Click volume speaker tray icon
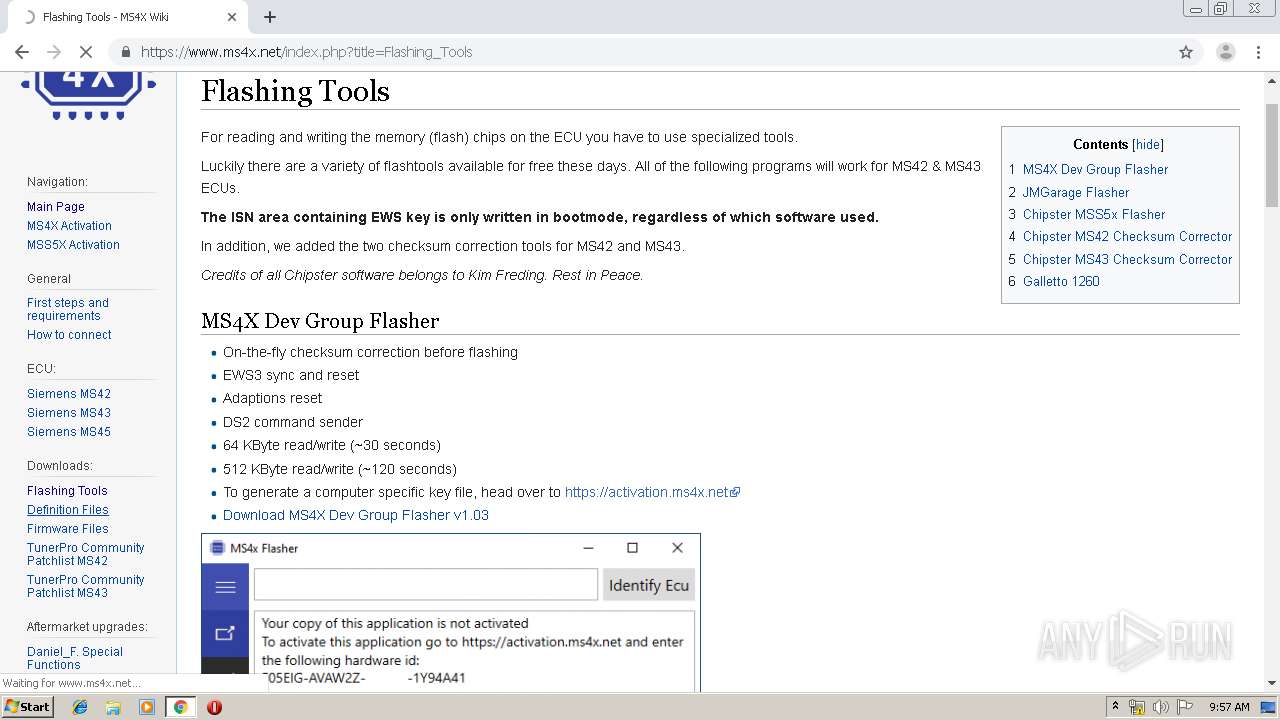 point(1160,707)
